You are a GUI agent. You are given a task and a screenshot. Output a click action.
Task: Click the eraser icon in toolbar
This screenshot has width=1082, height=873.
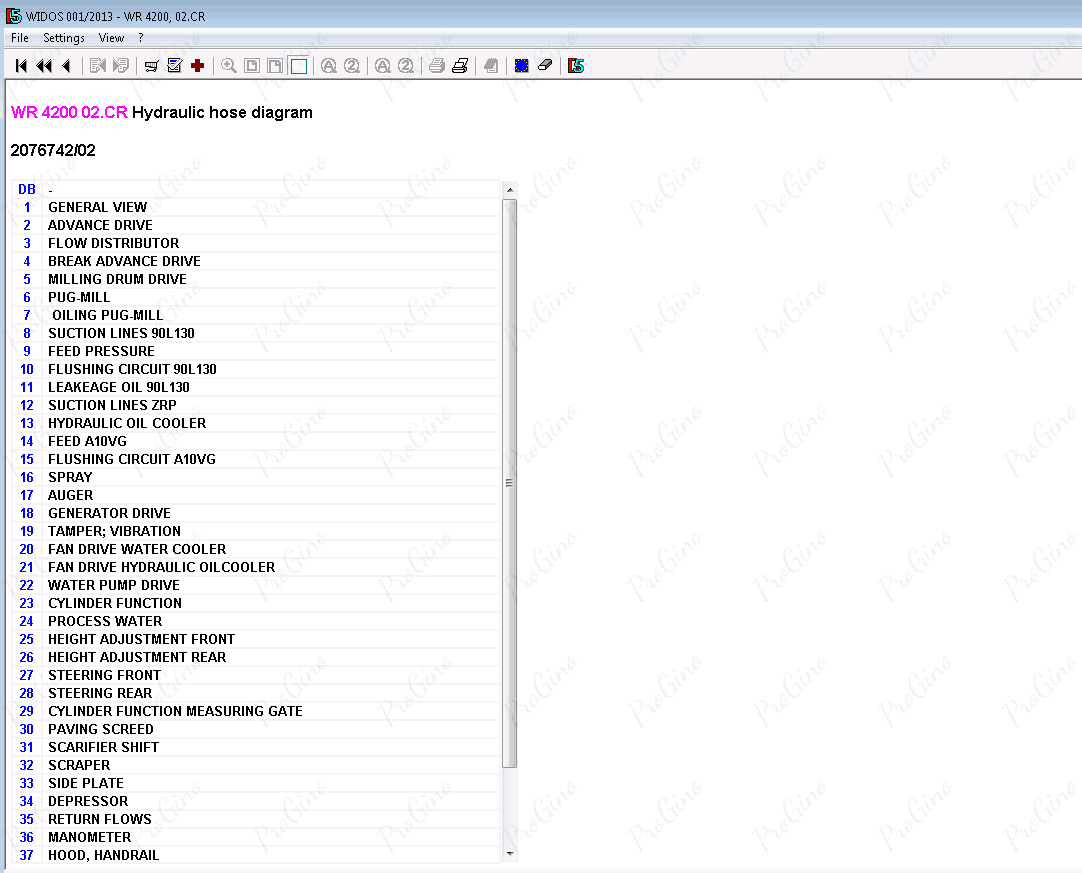click(544, 66)
